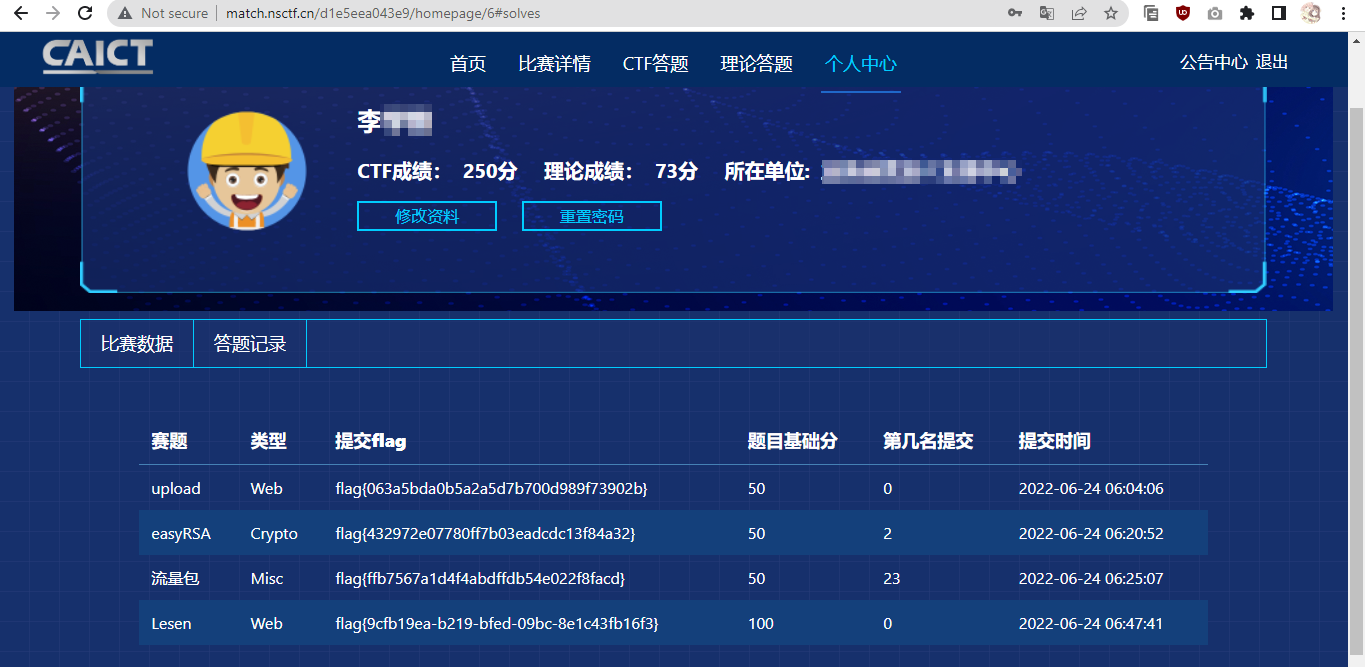Toggle the browser side panel icon
Image resolution: width=1365 pixels, height=667 pixels.
click(x=1278, y=13)
